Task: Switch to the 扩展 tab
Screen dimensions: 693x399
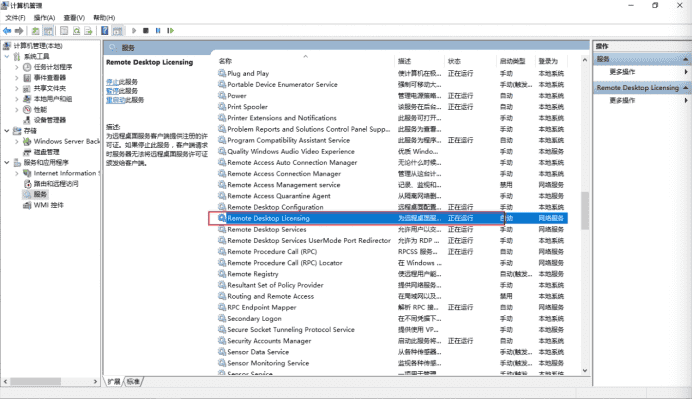Action: click(114, 381)
